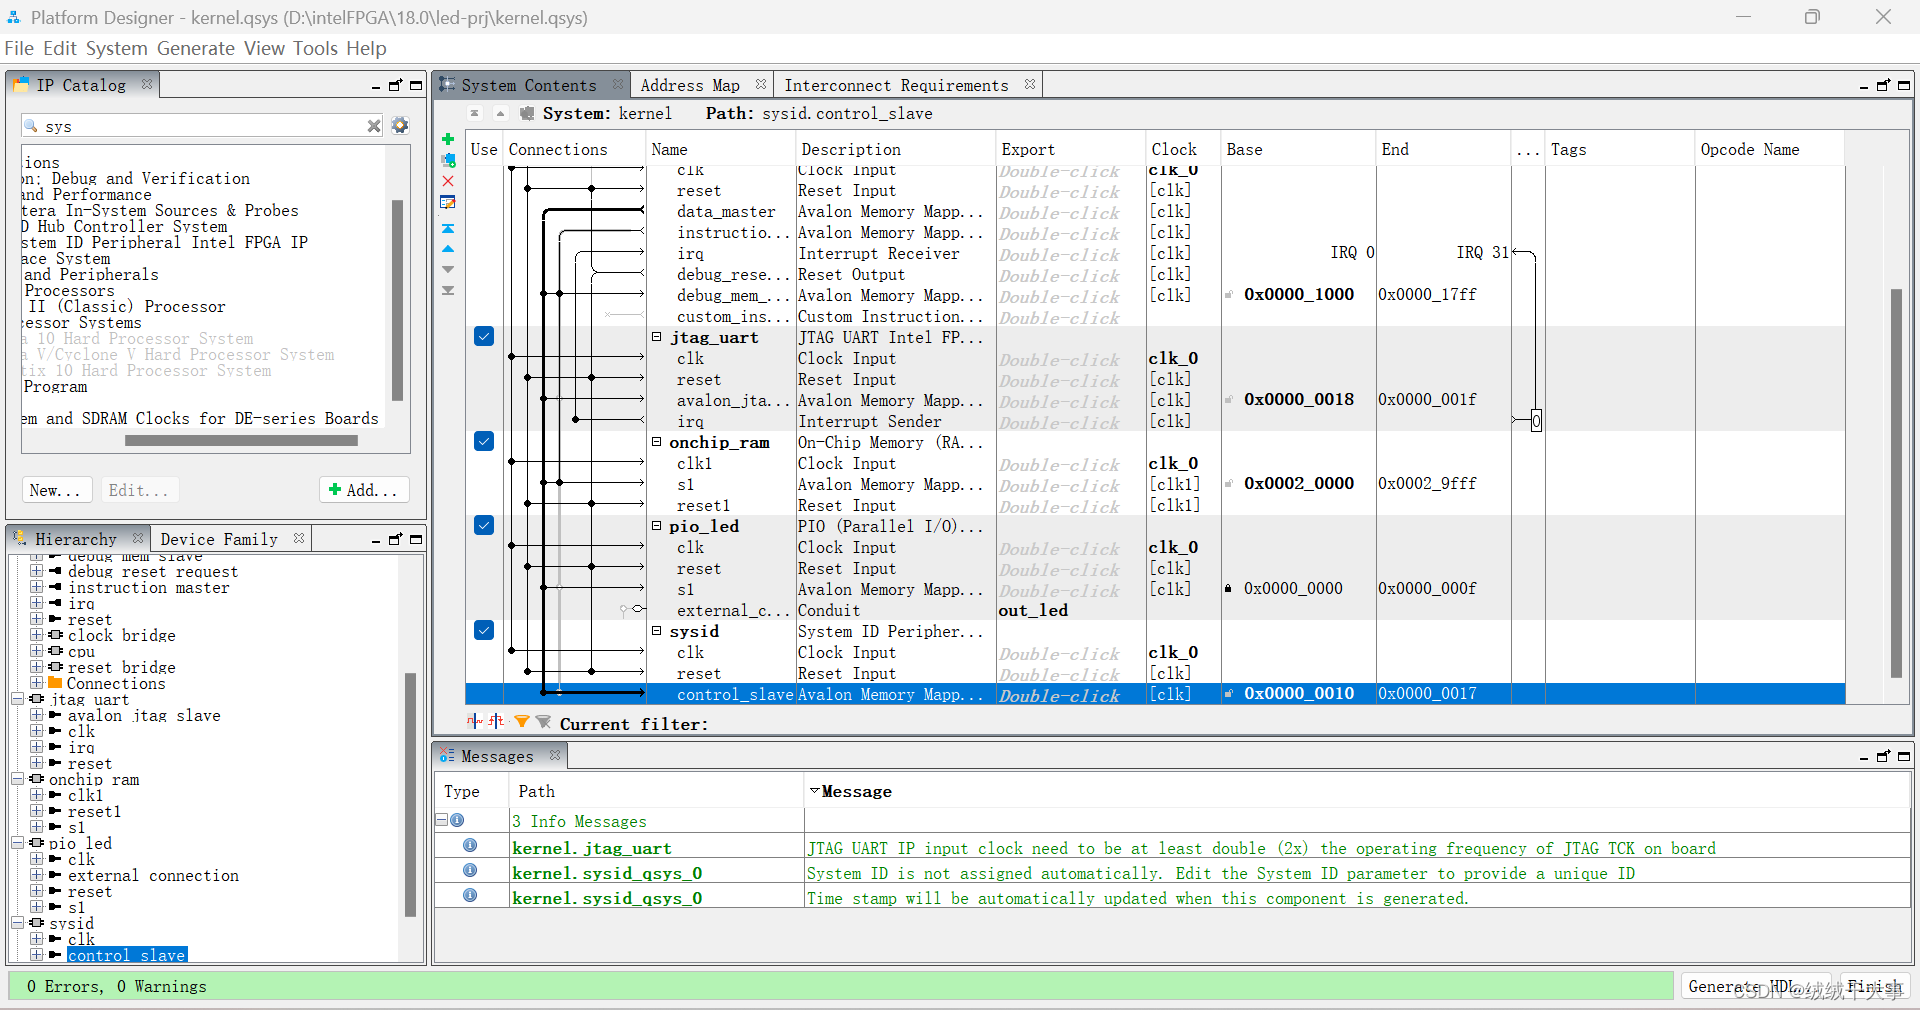Click the New... button in IP Catalog
The width and height of the screenshot is (1920, 1010).
pyautogui.click(x=57, y=490)
